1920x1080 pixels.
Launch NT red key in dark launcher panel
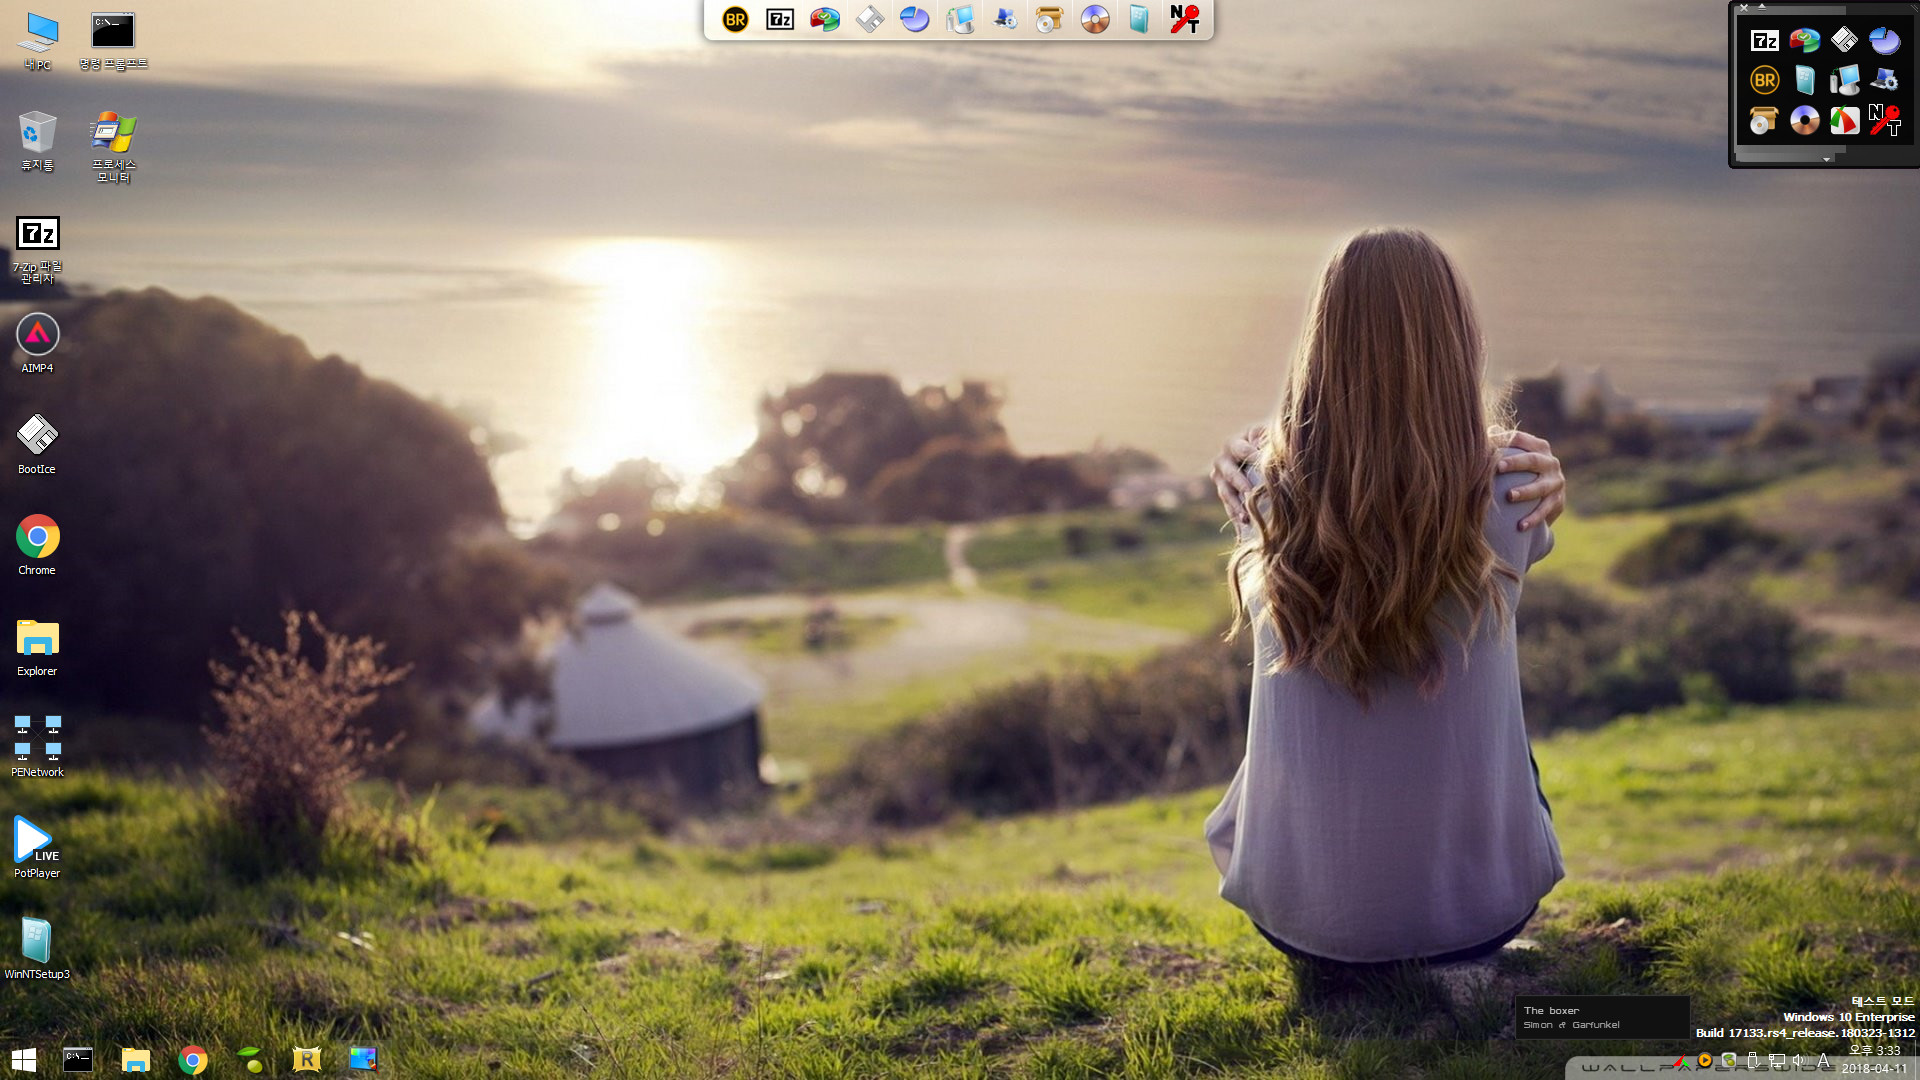(1884, 120)
